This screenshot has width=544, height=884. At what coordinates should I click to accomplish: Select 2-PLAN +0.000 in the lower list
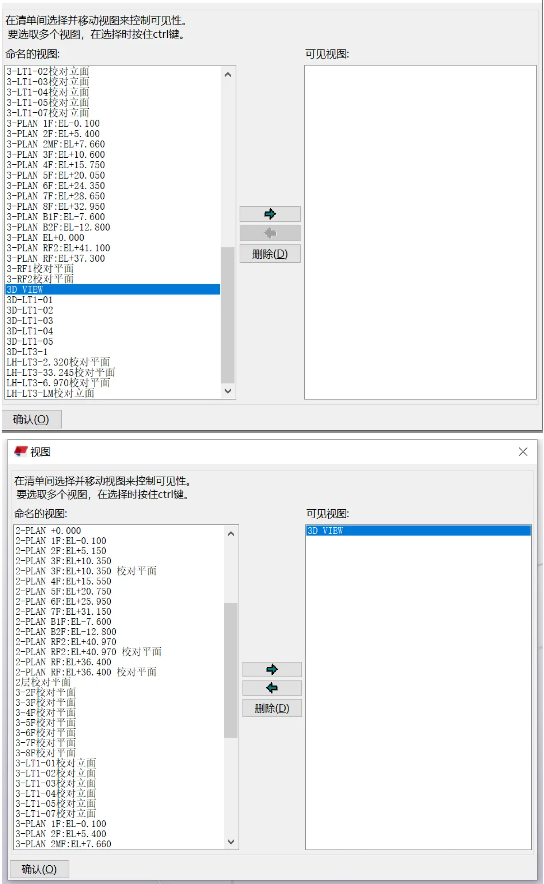(x=48, y=531)
